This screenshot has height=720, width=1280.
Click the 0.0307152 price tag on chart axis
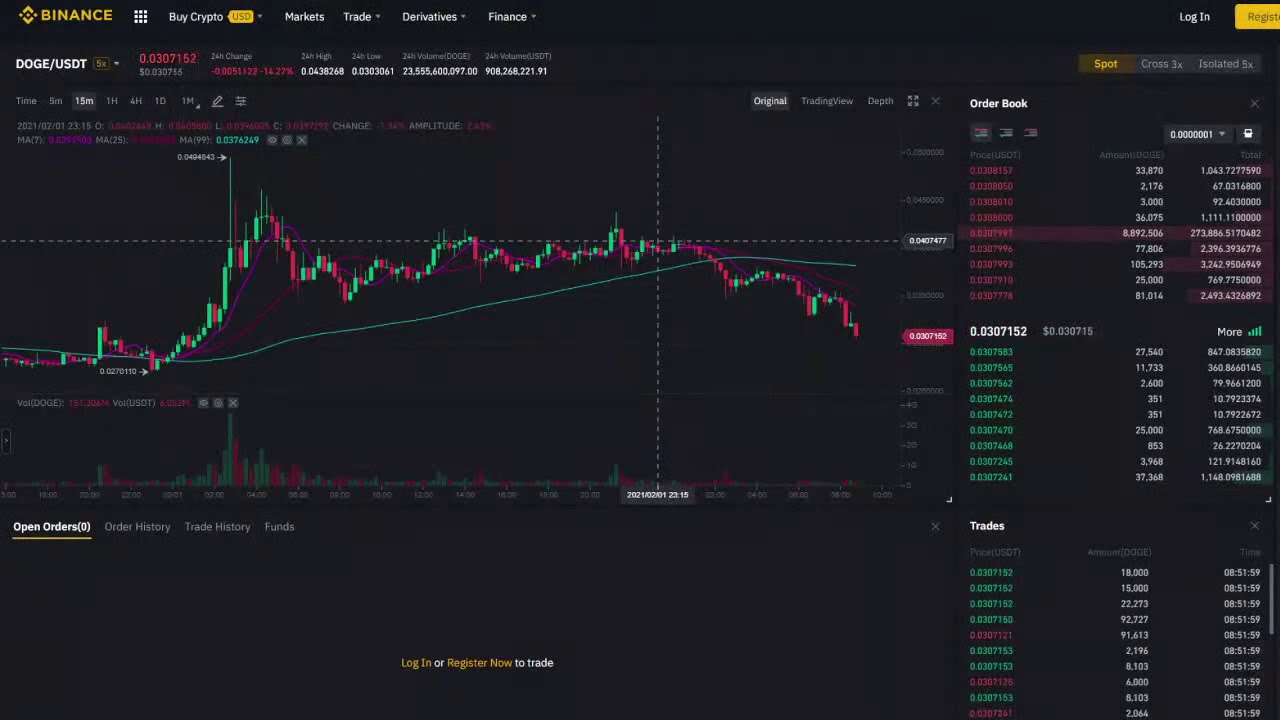(x=927, y=336)
